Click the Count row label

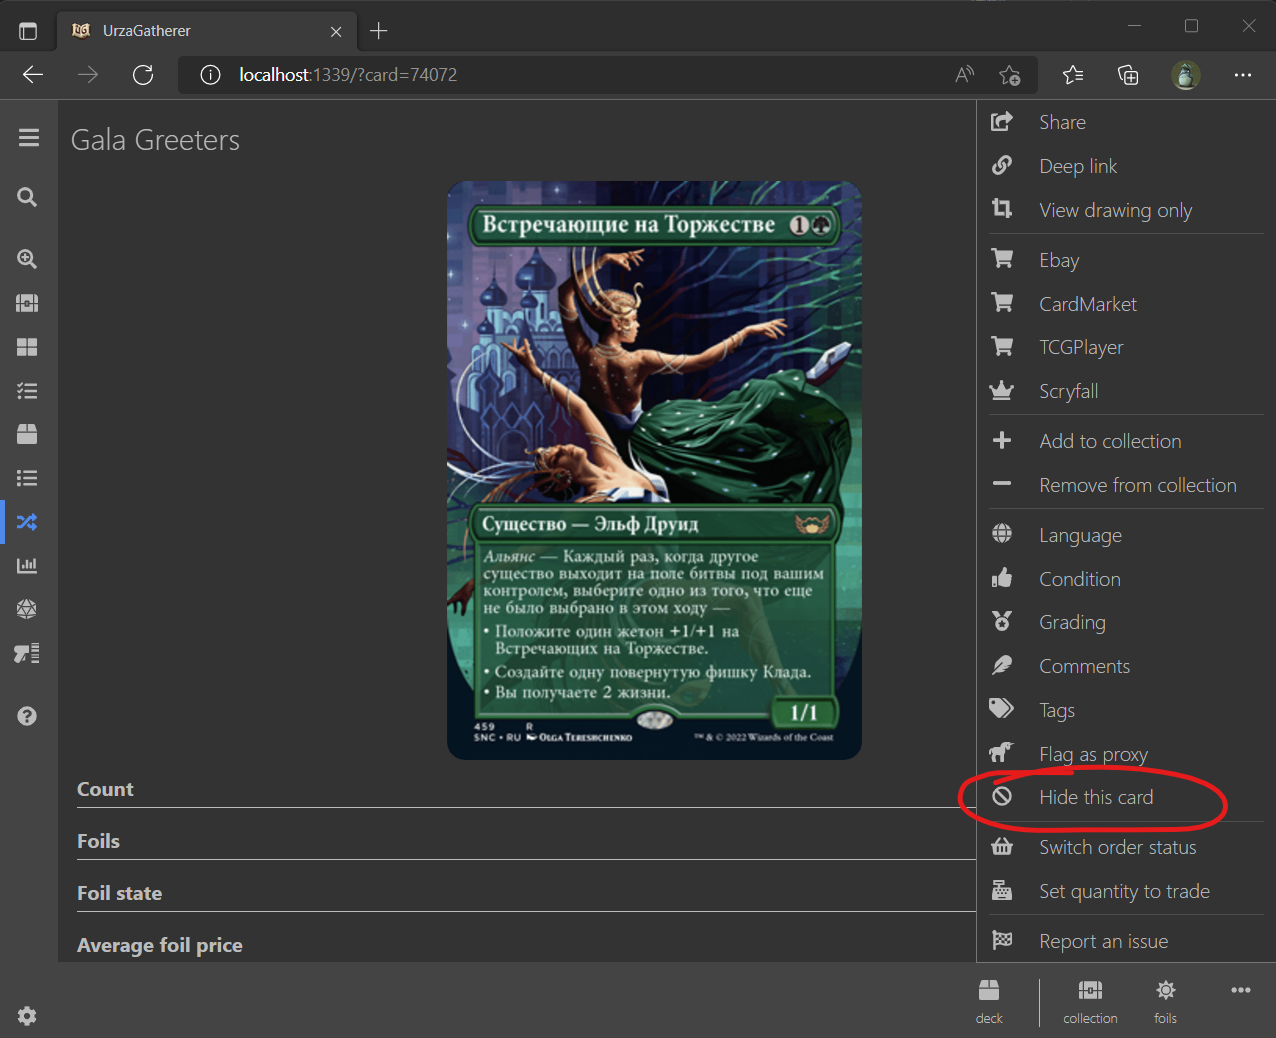click(x=105, y=789)
